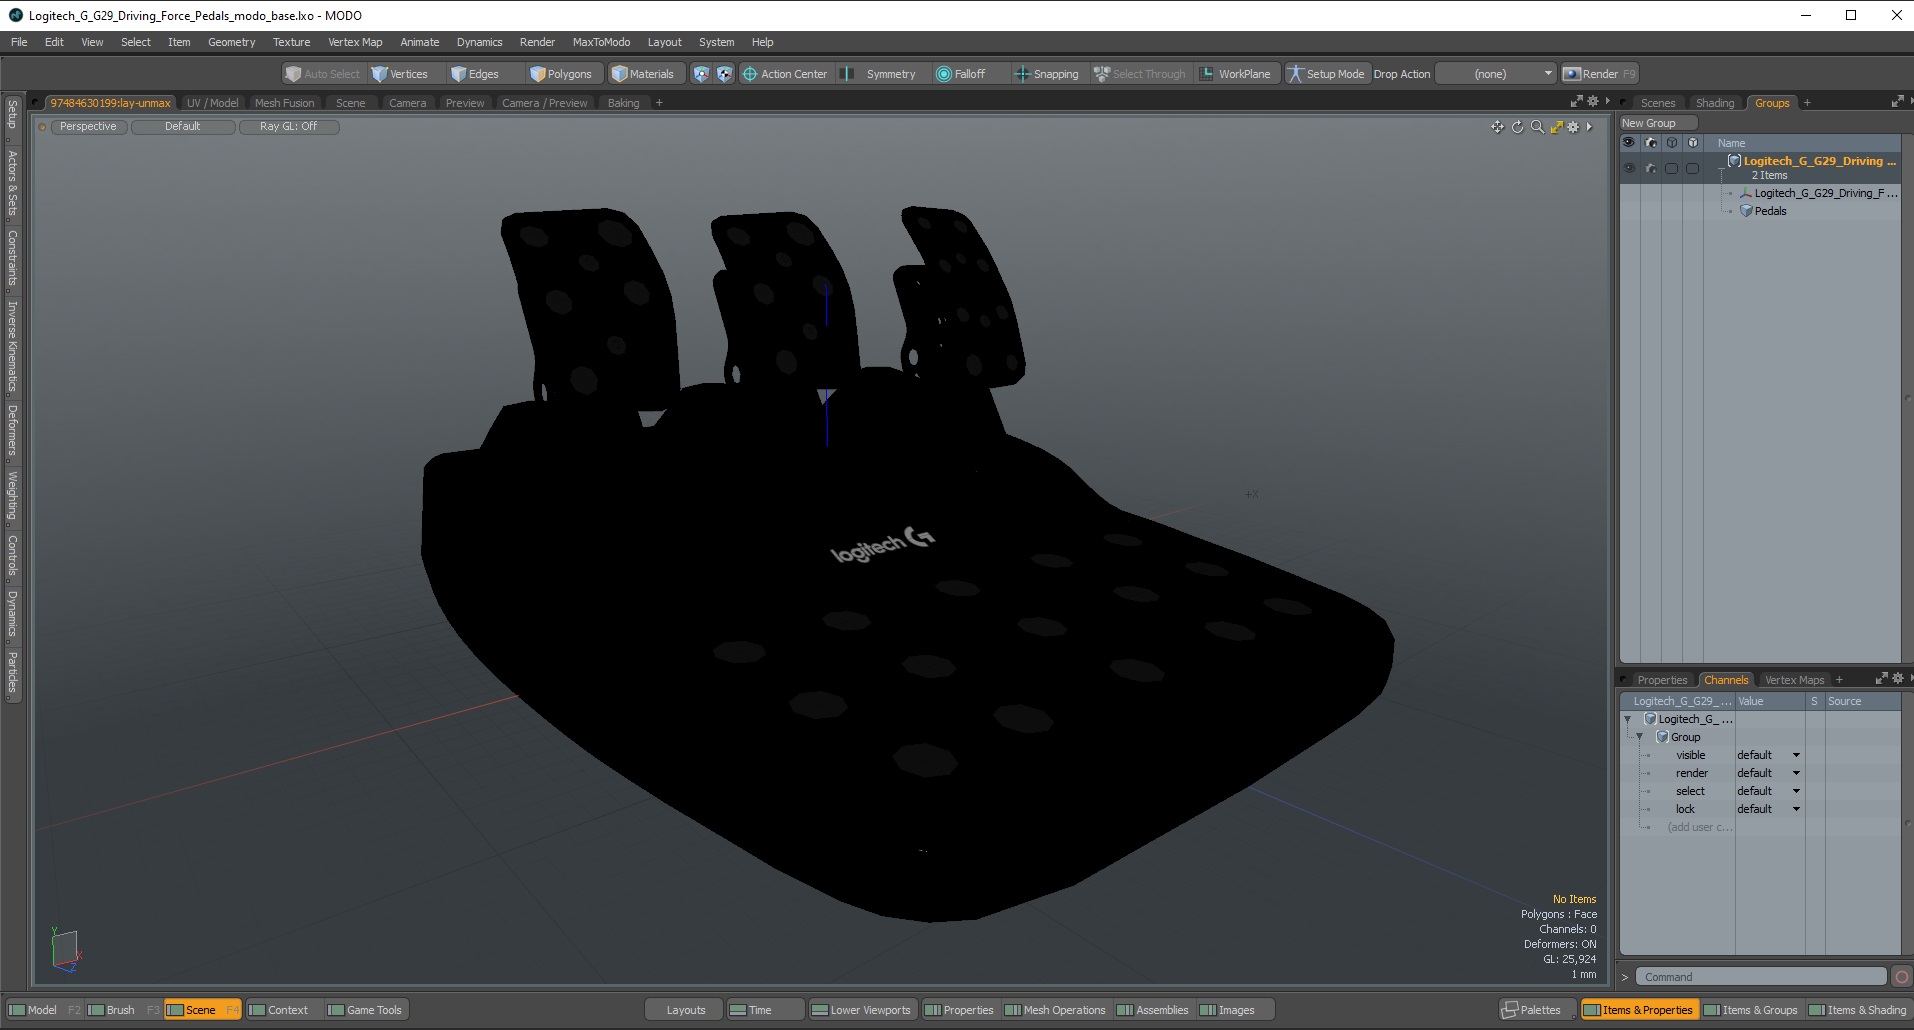Image resolution: width=1914 pixels, height=1030 pixels.
Task: Click the viewport pan icon
Action: tap(1497, 127)
